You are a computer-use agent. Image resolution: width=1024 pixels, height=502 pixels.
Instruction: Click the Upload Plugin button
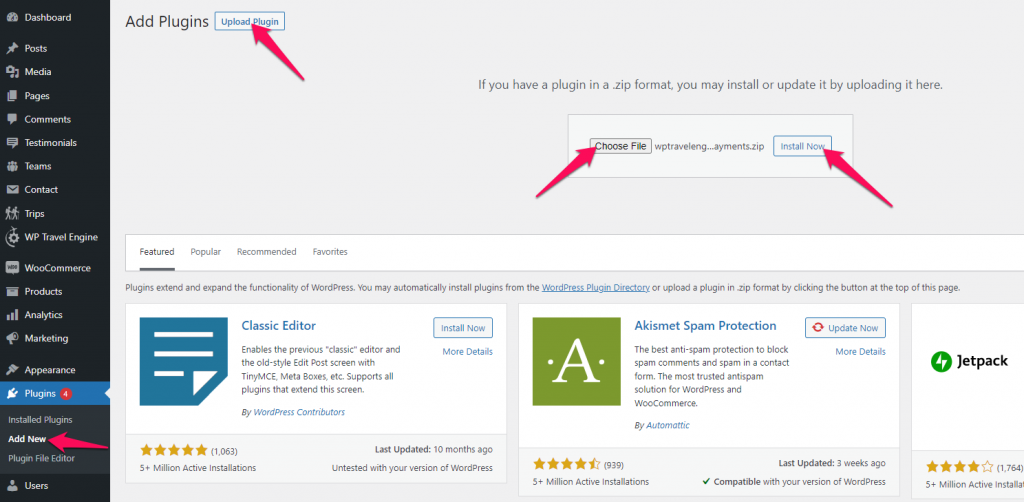(x=249, y=22)
